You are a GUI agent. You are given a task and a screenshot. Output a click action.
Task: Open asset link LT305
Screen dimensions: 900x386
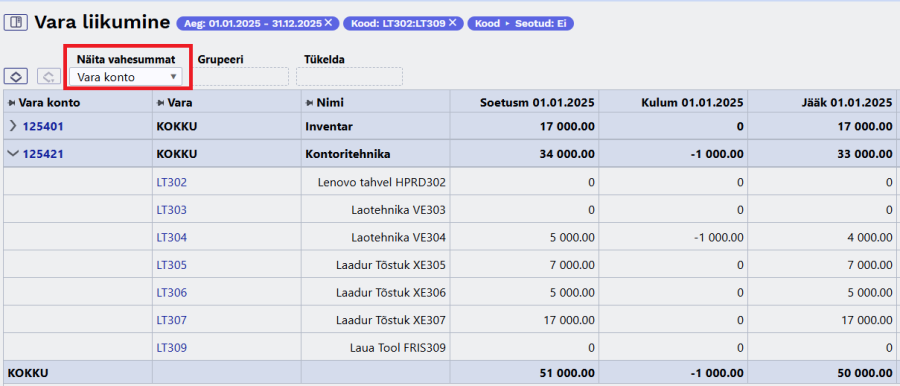click(x=172, y=265)
